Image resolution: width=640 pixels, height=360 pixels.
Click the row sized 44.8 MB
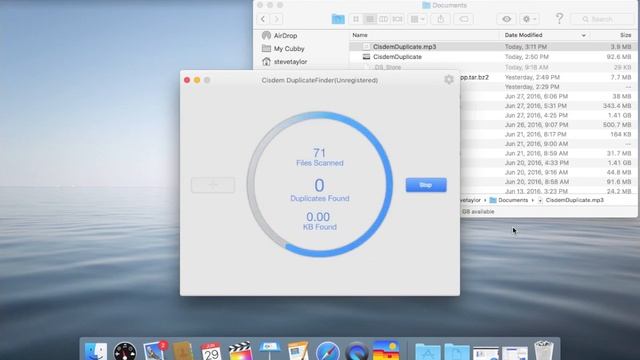548,172
